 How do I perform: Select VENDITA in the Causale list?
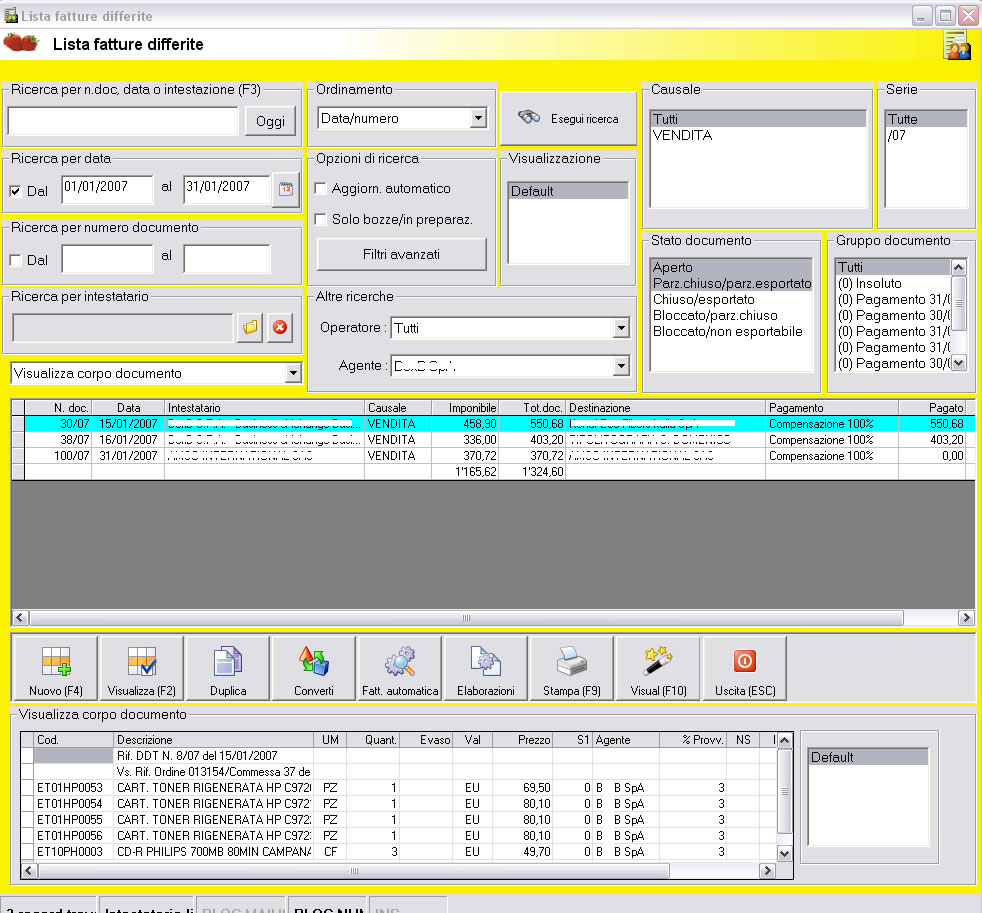pos(682,135)
